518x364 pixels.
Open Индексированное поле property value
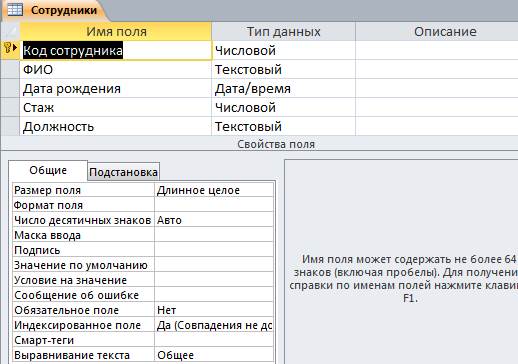click(x=214, y=325)
